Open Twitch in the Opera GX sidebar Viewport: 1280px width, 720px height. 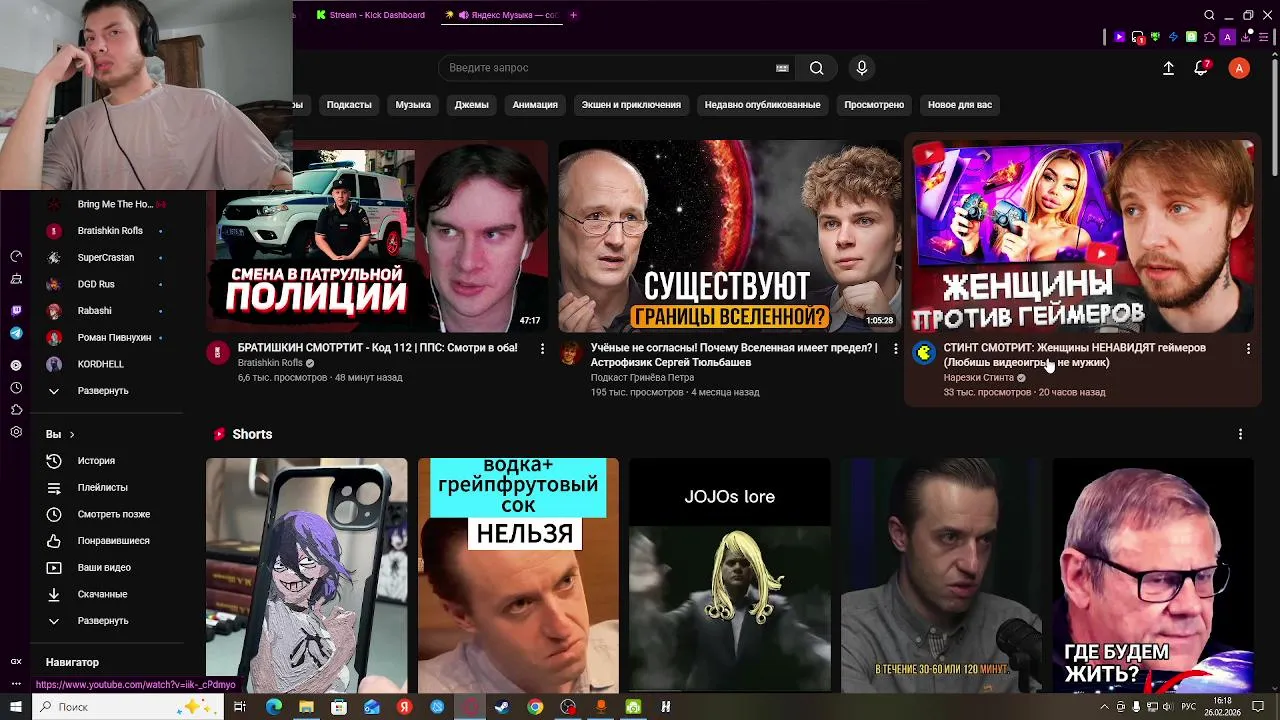click(x=16, y=311)
